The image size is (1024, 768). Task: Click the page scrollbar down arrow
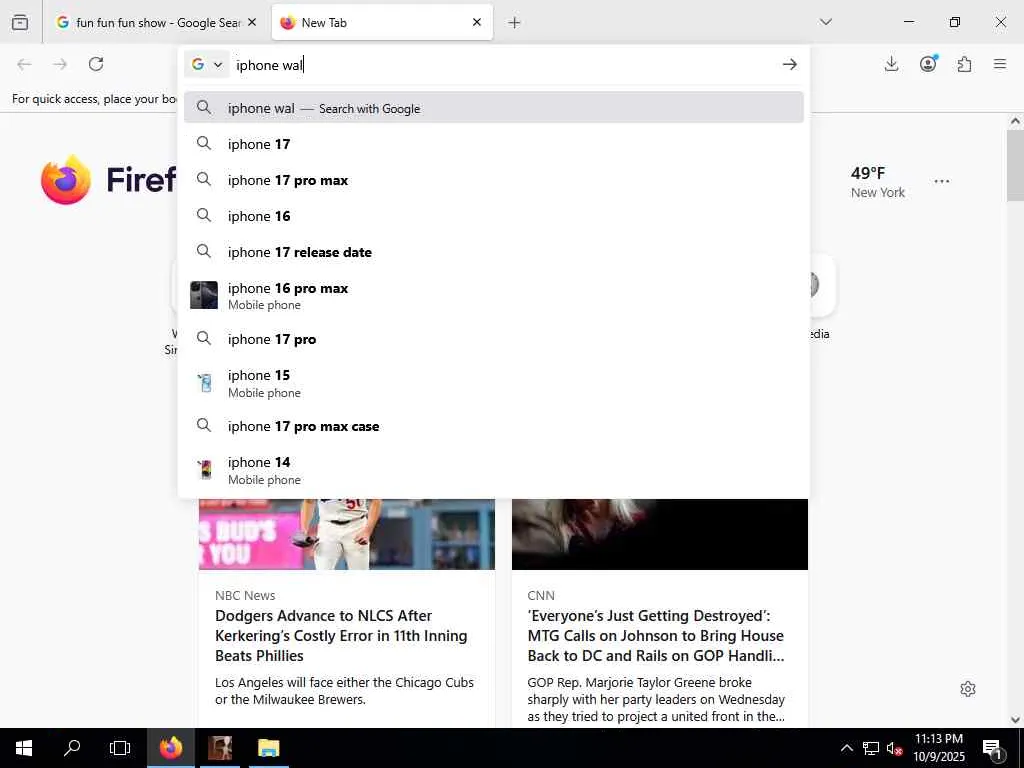point(1015,720)
